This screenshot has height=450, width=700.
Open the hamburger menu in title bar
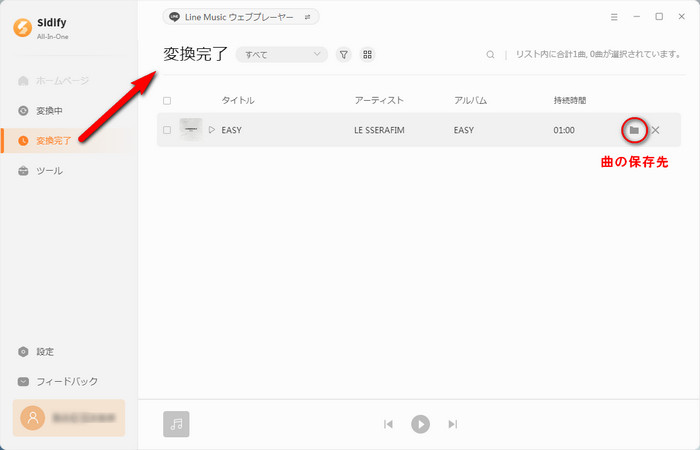tap(614, 17)
